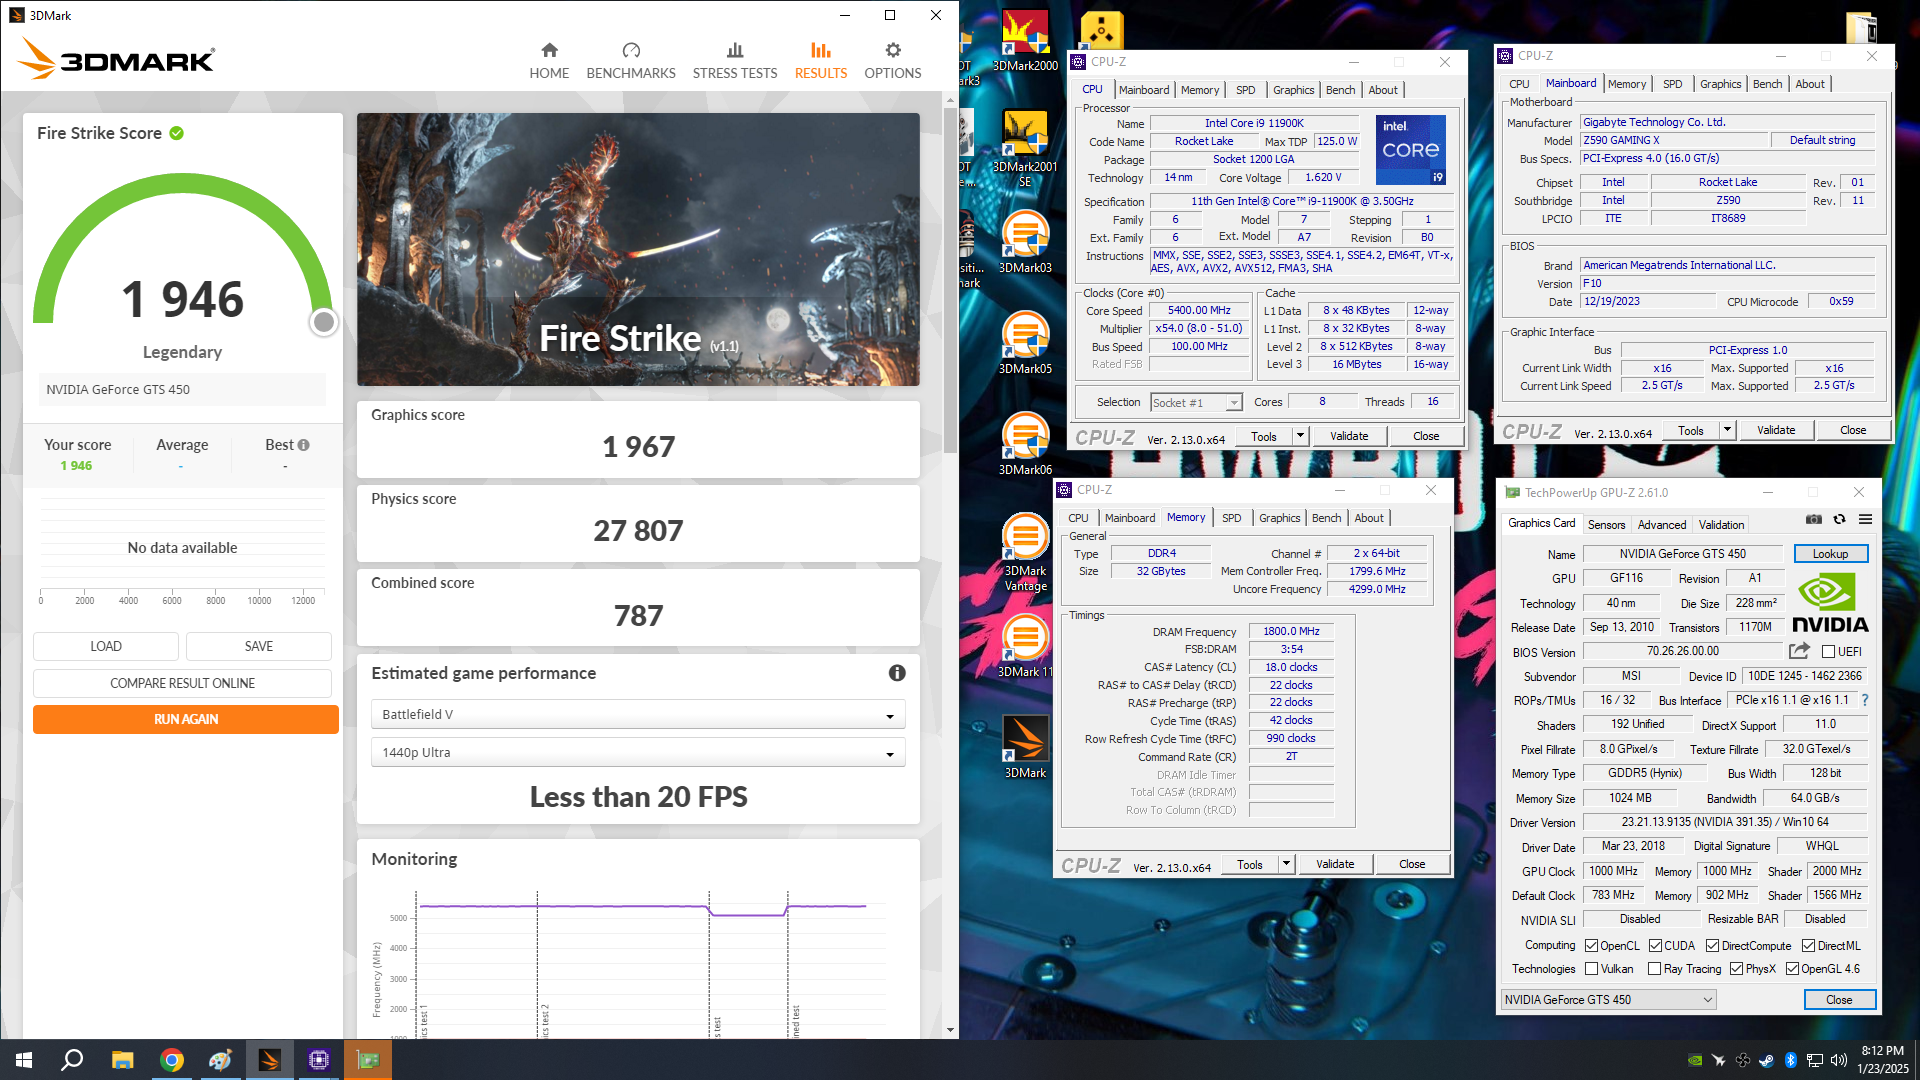Image resolution: width=1920 pixels, height=1080 pixels.
Task: Open Socket #1 selection dropdown in CPU-Z
Action: tap(1195, 403)
